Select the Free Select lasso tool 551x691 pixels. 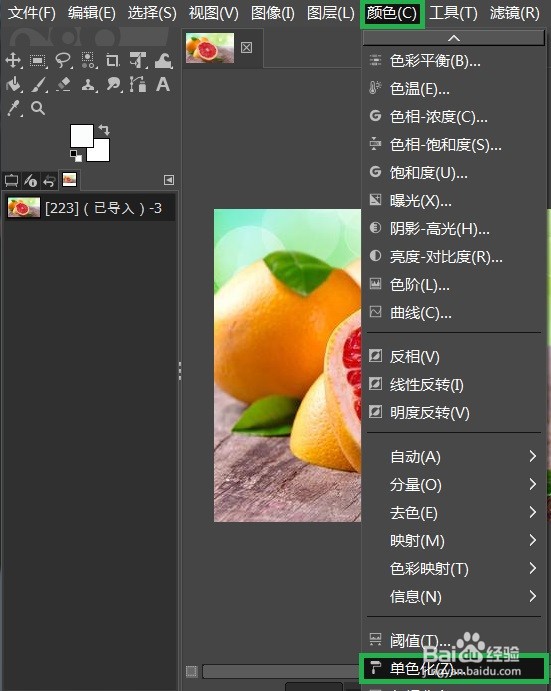(63, 60)
